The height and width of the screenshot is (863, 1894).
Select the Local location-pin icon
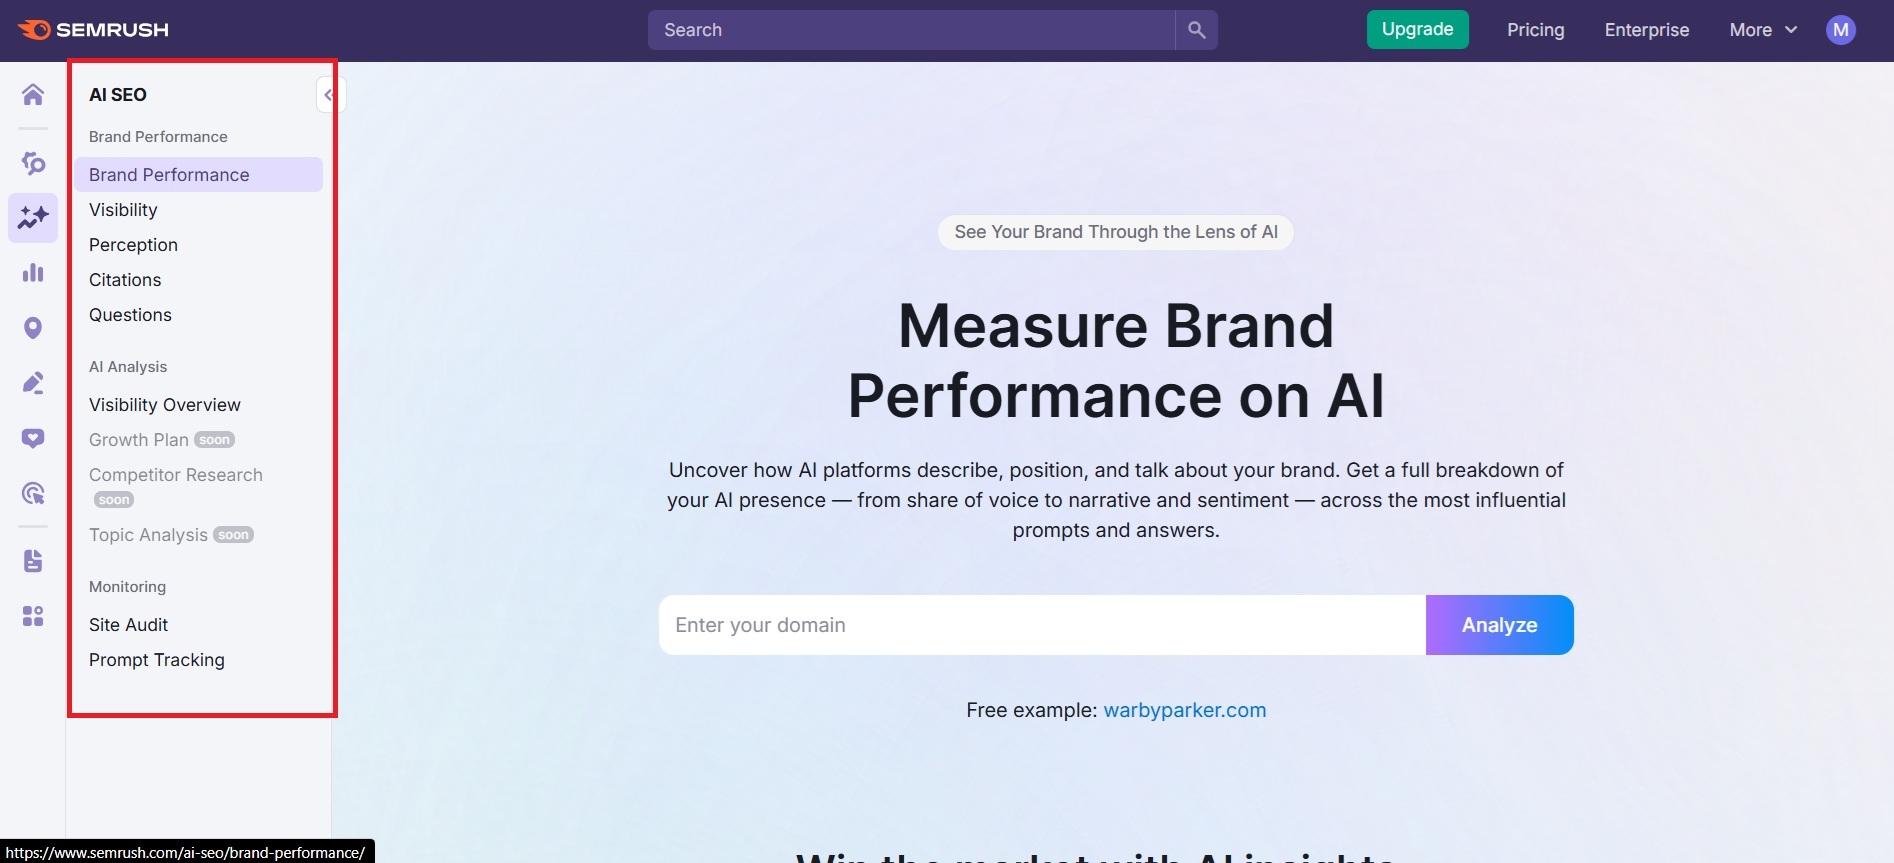tap(33, 327)
